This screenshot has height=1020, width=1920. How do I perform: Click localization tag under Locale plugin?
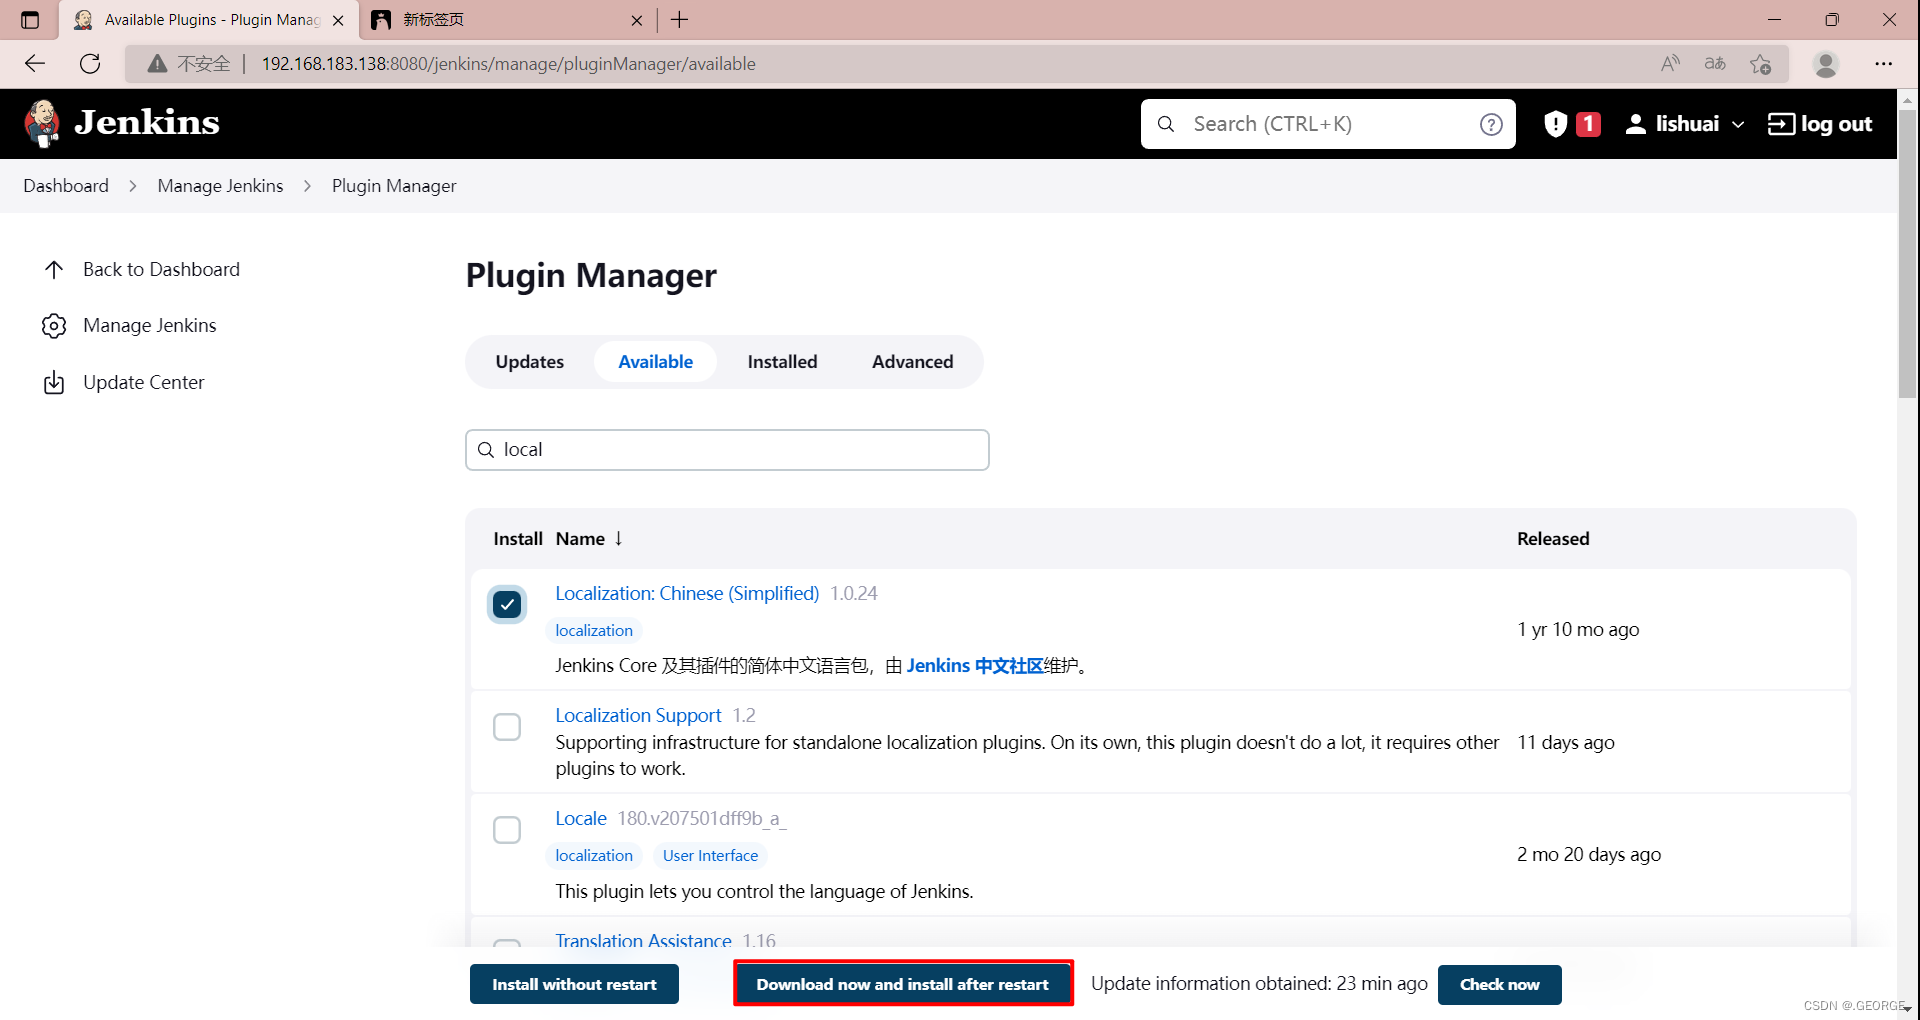pyautogui.click(x=594, y=855)
